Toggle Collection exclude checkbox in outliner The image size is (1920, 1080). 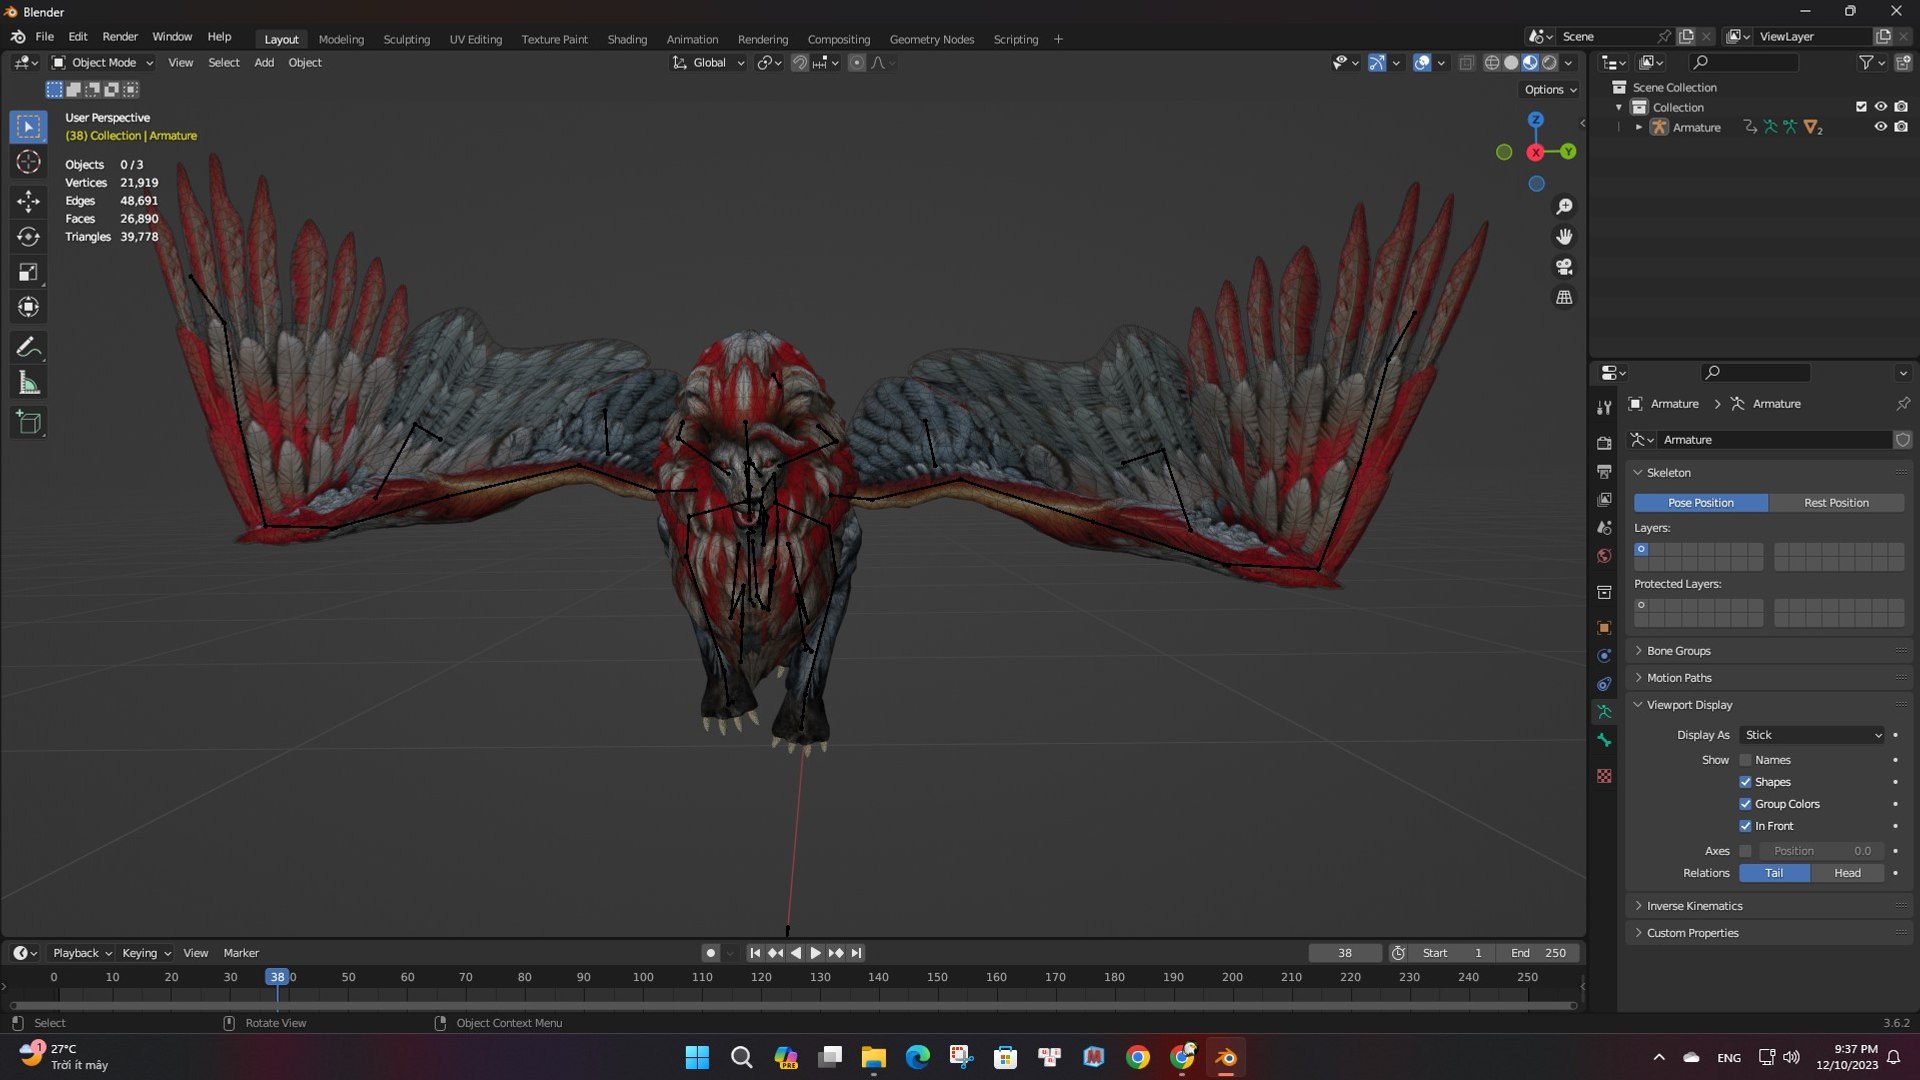(x=1861, y=107)
